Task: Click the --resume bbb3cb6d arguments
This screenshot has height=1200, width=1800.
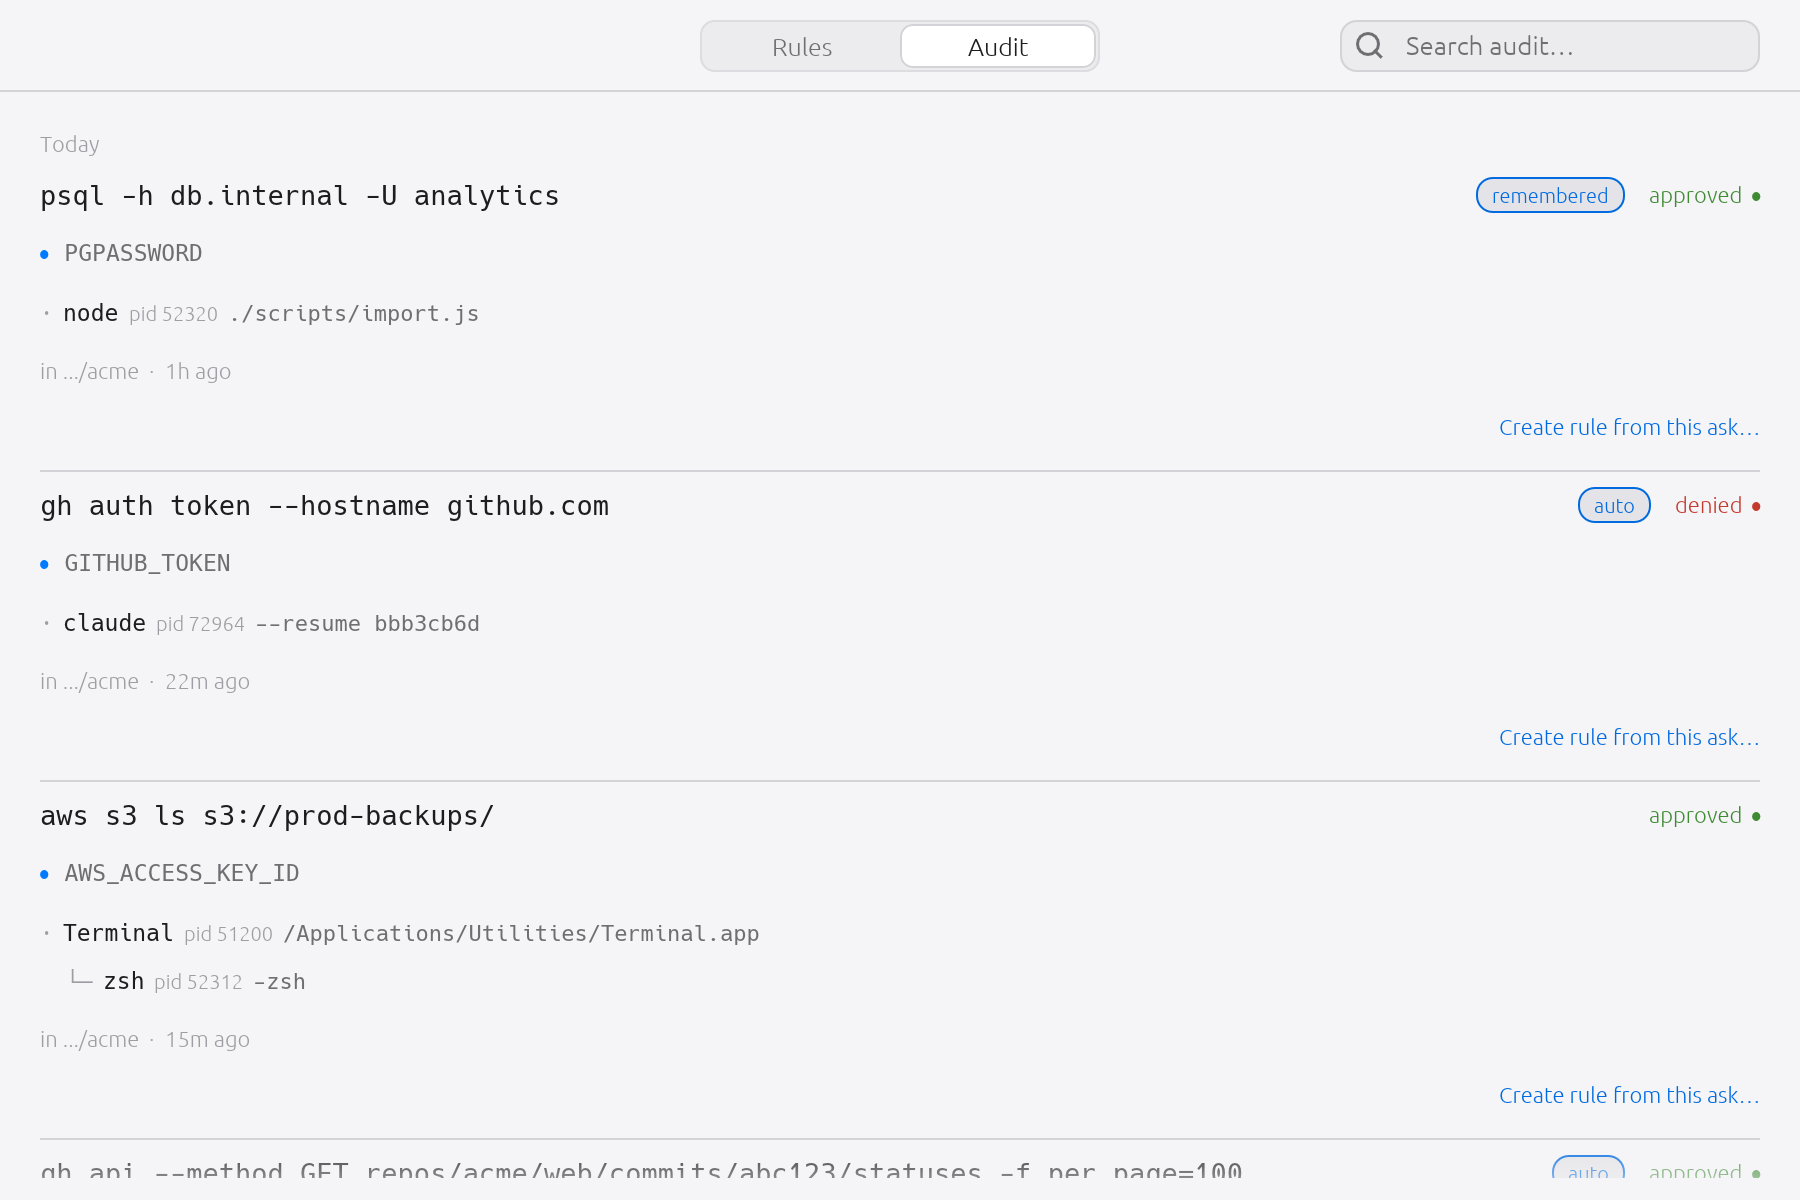Action: click(x=368, y=624)
